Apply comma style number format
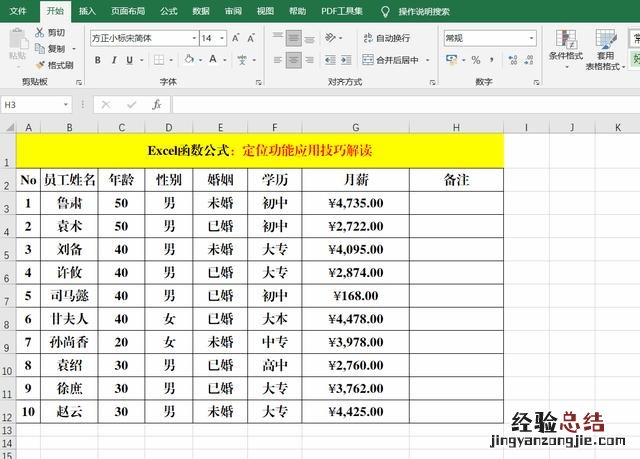 click(492, 60)
